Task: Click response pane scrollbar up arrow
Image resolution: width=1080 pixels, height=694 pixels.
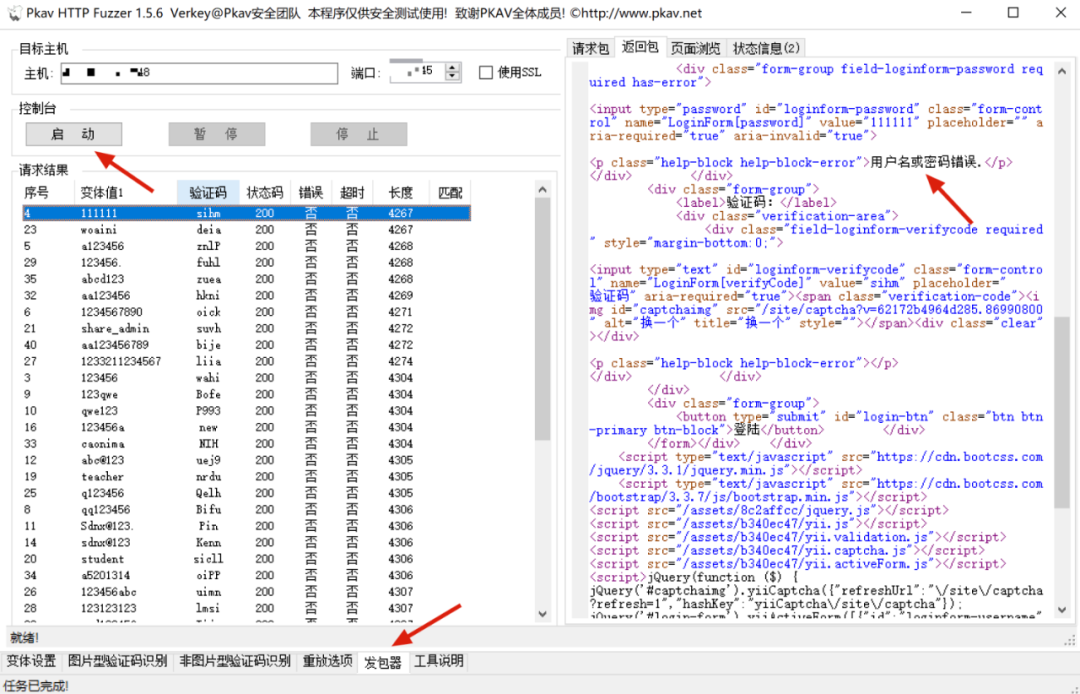Action: [x=1061, y=71]
